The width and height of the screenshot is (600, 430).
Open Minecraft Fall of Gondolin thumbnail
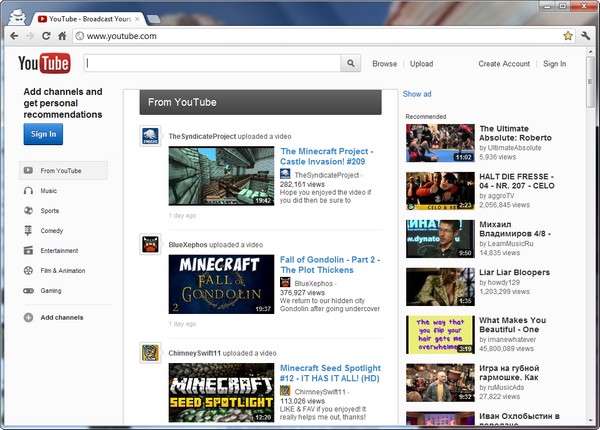point(221,284)
